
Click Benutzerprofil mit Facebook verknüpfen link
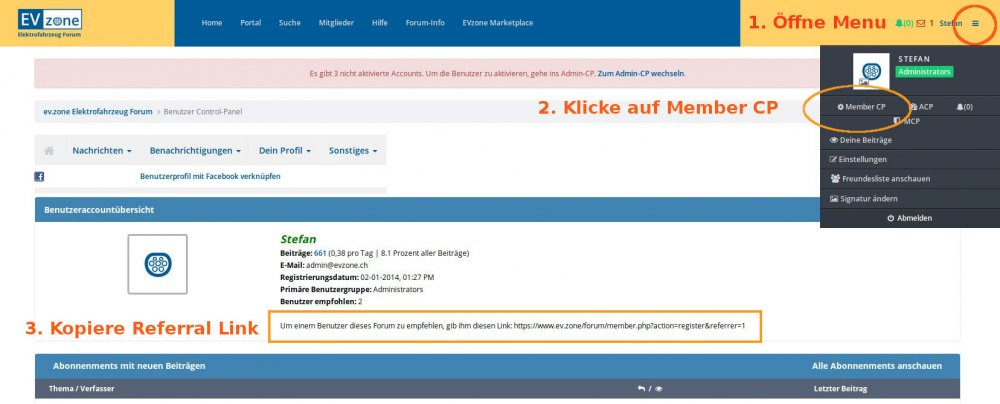(210, 177)
